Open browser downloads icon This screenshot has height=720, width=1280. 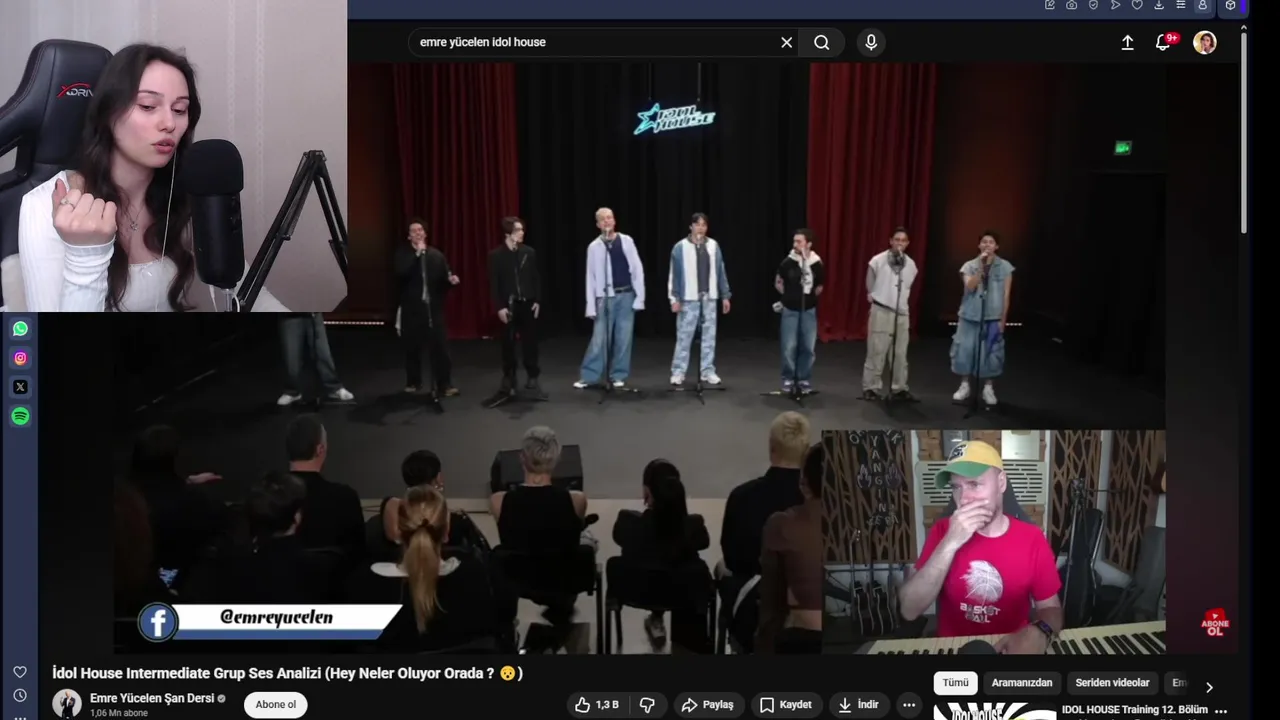[x=1159, y=5]
